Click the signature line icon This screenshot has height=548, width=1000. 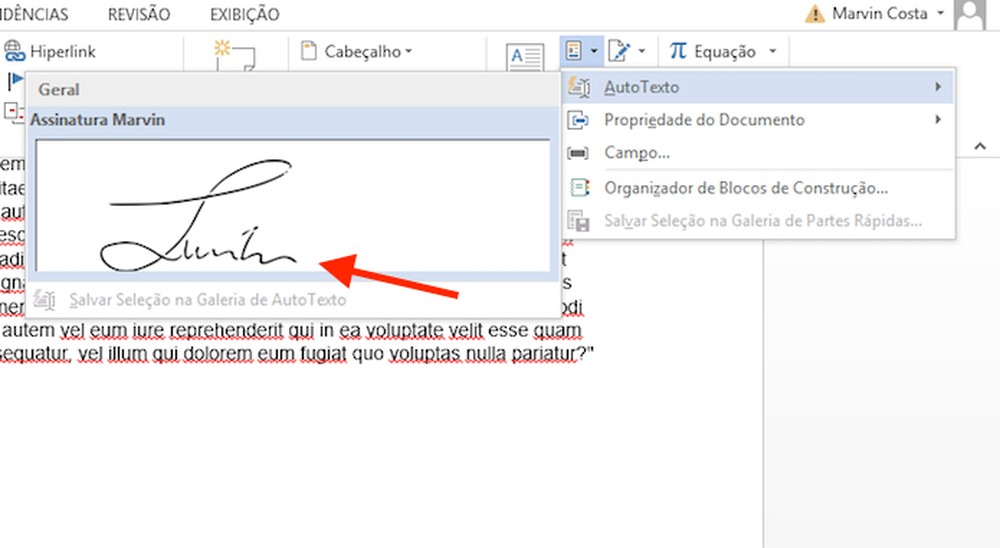click(619, 51)
